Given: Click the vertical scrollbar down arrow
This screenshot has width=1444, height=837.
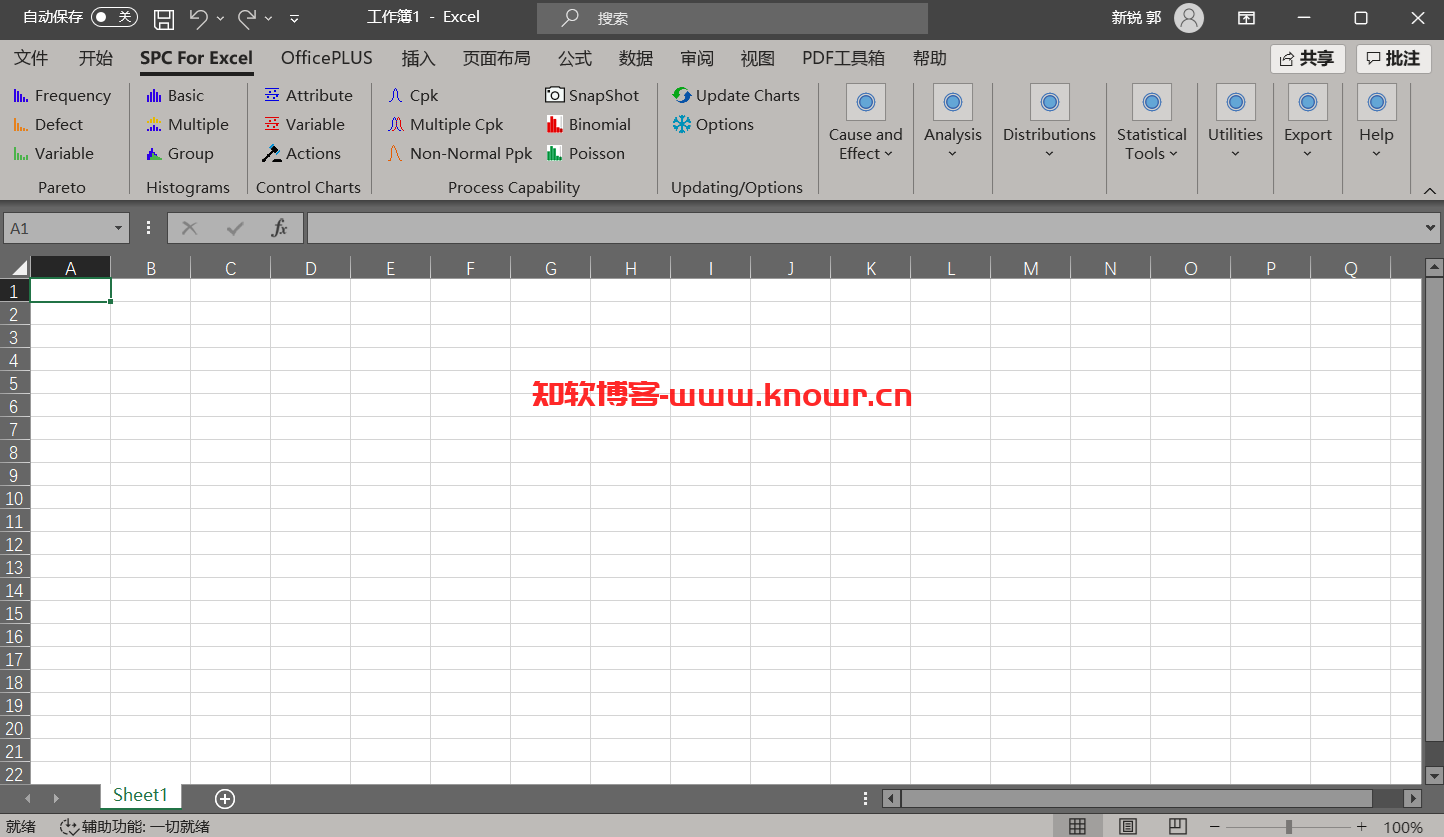Looking at the screenshot, I should [1434, 775].
